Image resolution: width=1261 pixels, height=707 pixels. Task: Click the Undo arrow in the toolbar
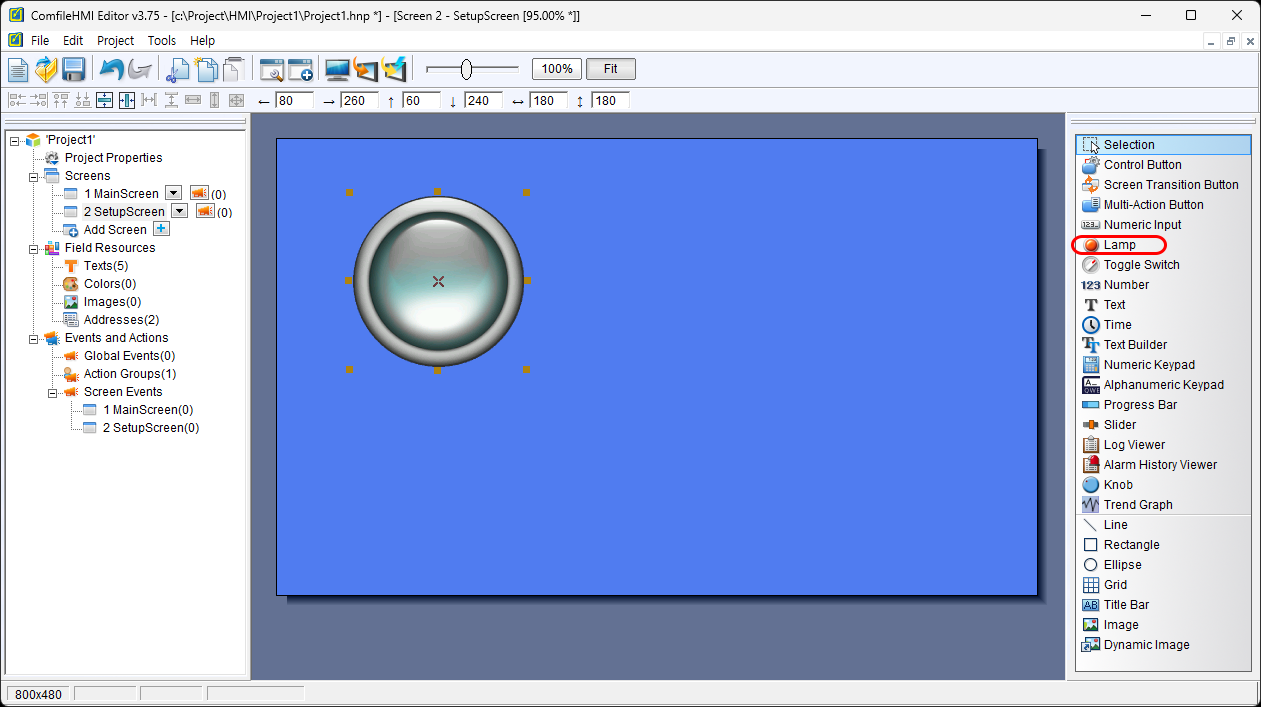[x=111, y=69]
